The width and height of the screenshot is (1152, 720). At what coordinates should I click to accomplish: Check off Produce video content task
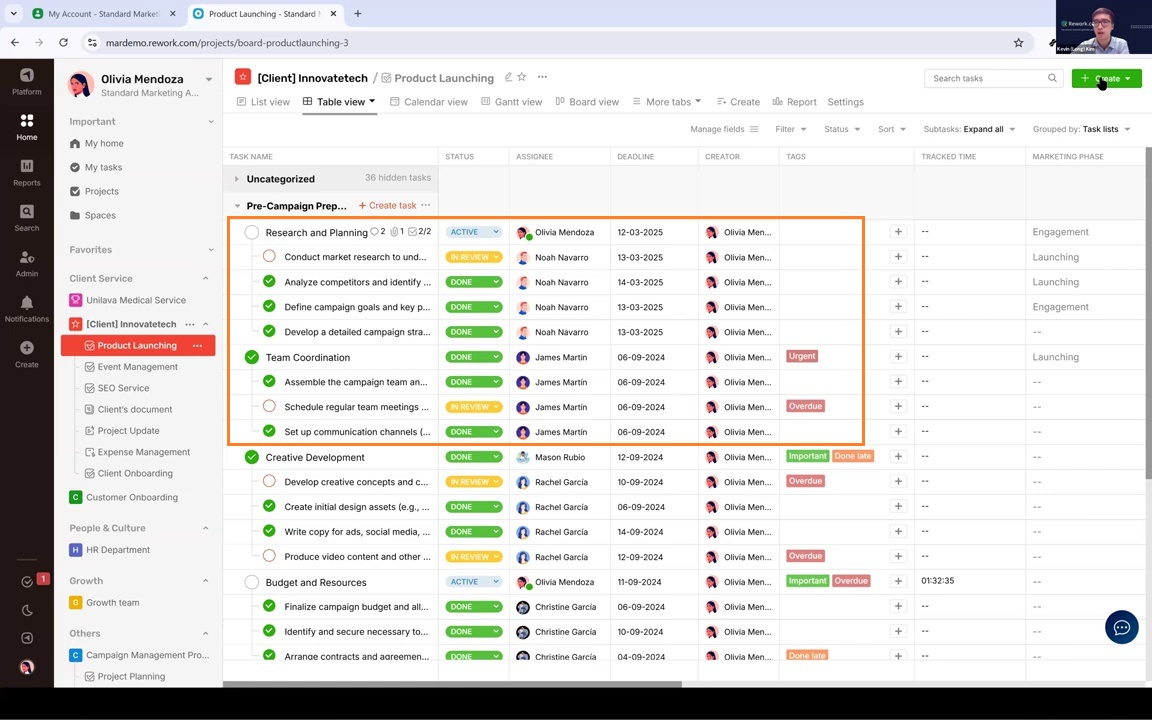pos(269,556)
